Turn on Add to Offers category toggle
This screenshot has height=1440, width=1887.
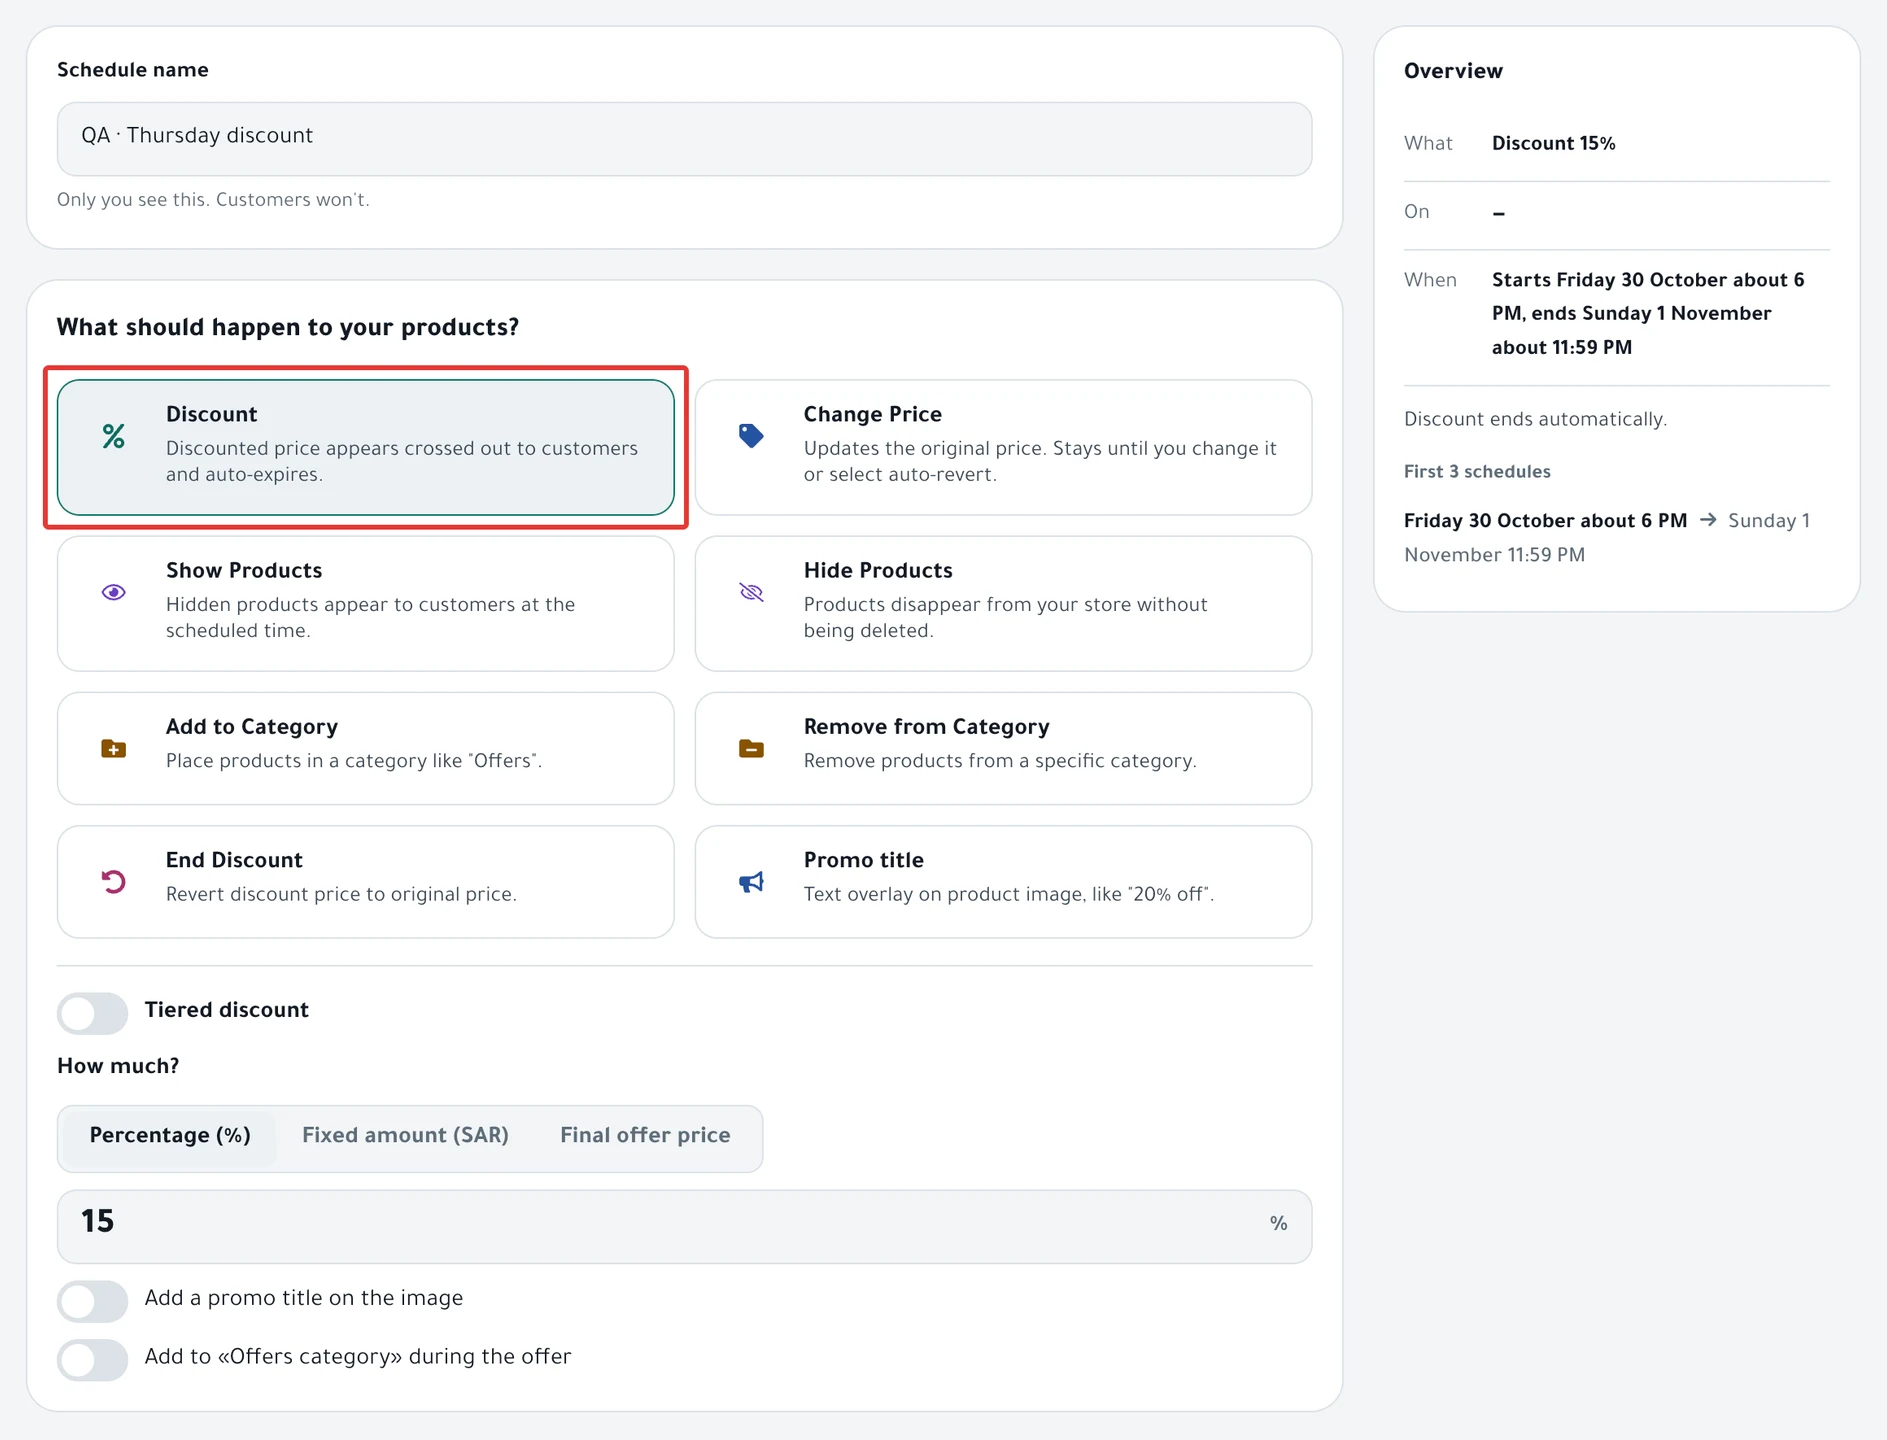pos(92,1360)
